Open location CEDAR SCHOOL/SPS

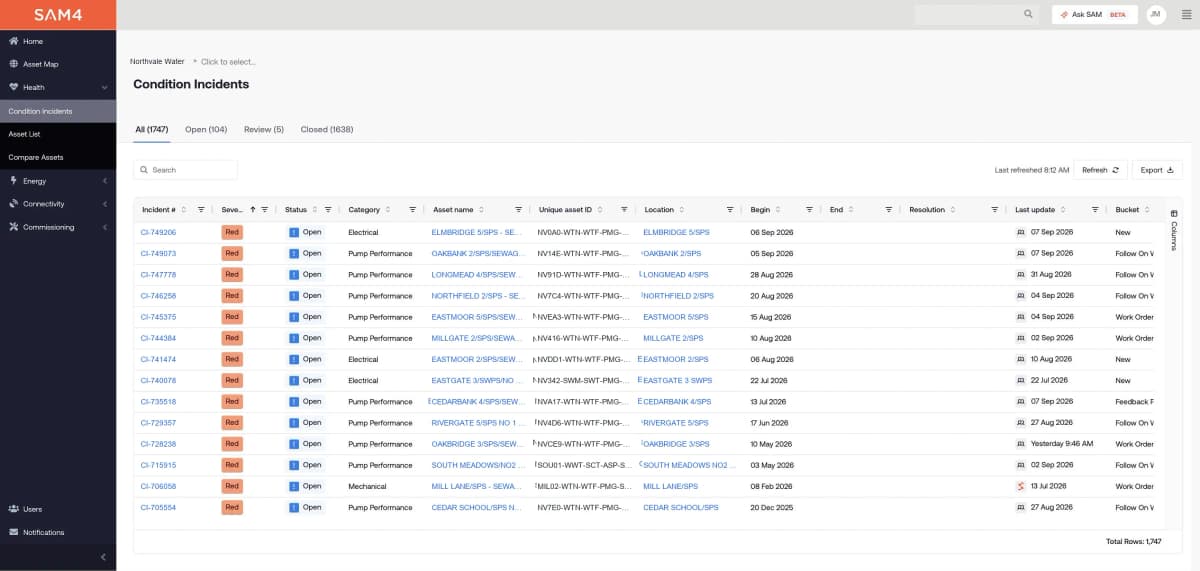coord(681,507)
